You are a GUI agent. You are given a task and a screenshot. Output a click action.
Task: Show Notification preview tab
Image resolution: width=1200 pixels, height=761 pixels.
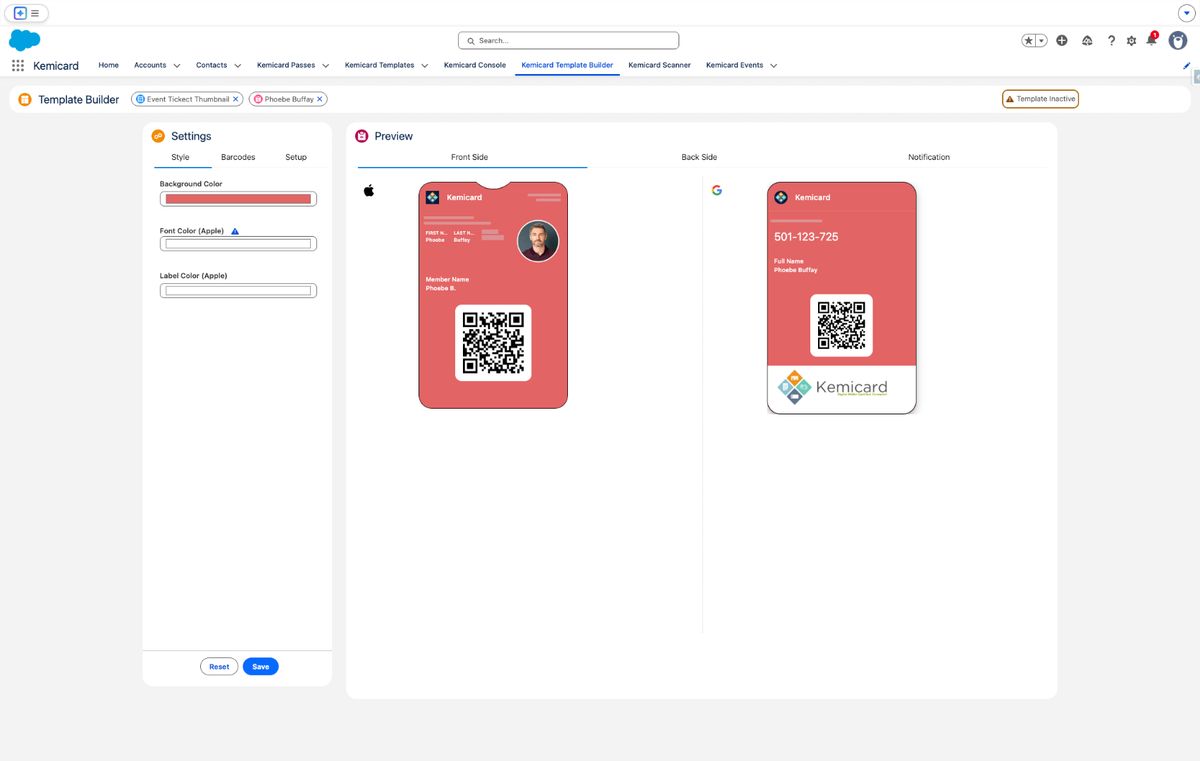tap(929, 157)
